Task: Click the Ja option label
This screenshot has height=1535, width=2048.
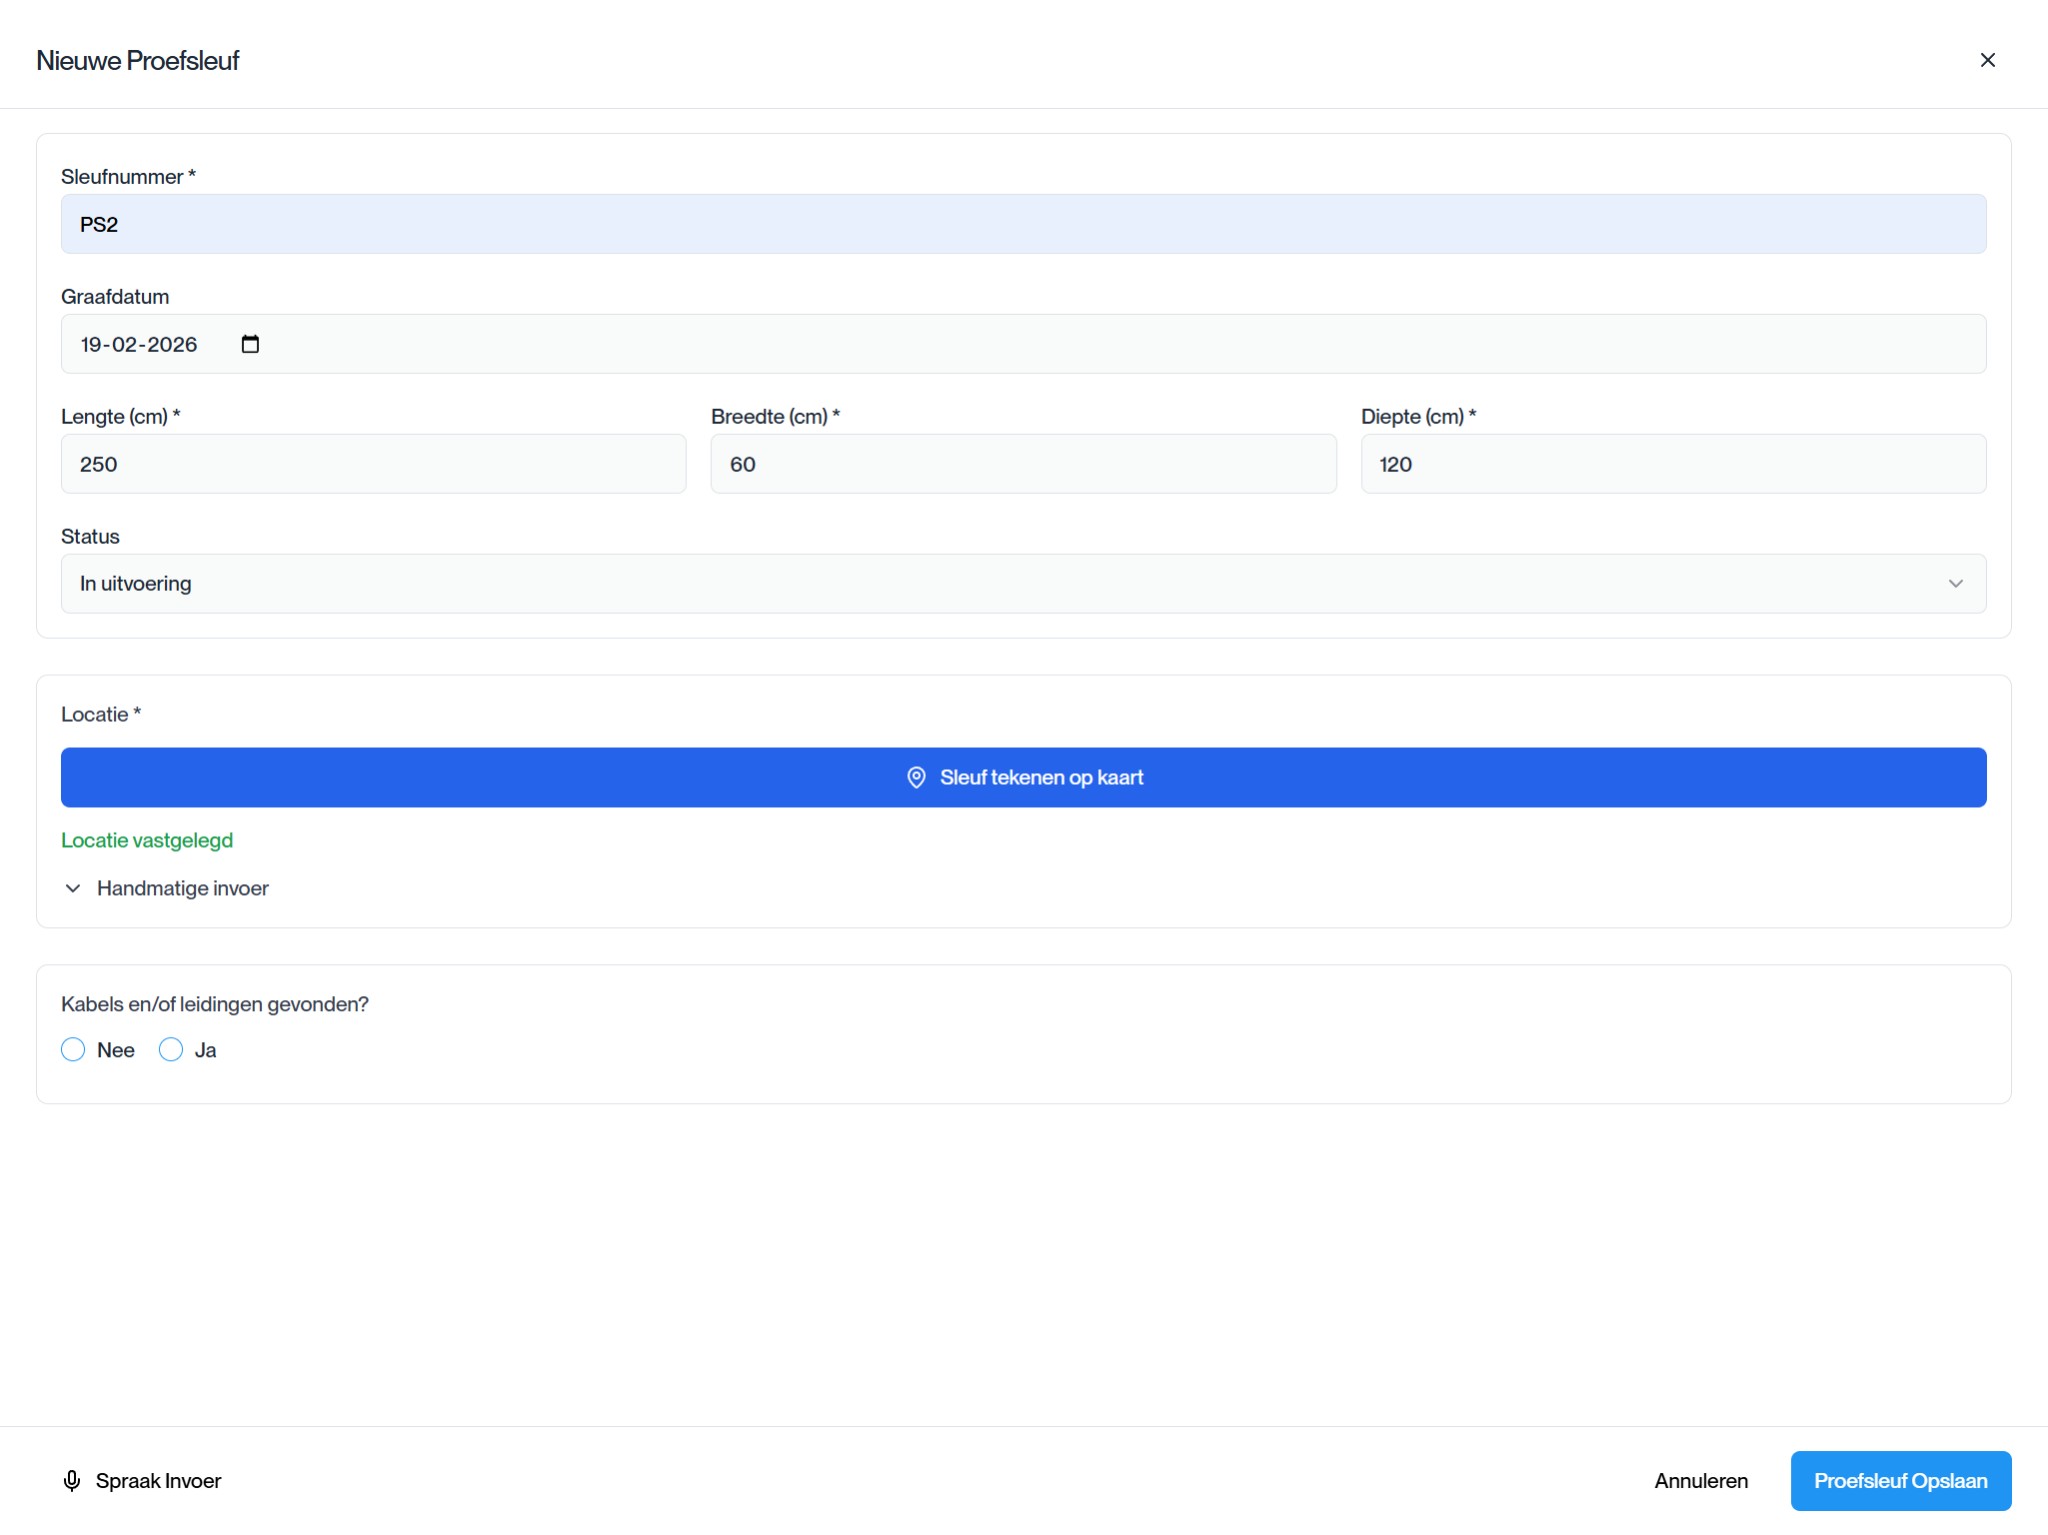Action: click(x=205, y=1050)
